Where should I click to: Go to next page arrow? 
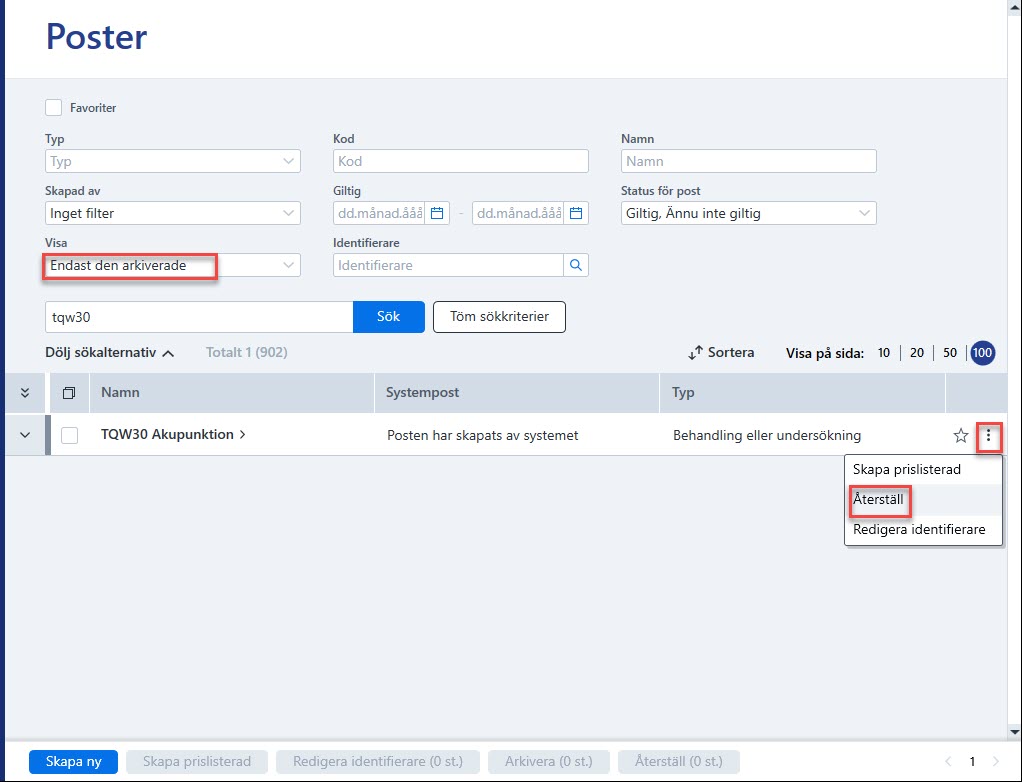pos(995,761)
